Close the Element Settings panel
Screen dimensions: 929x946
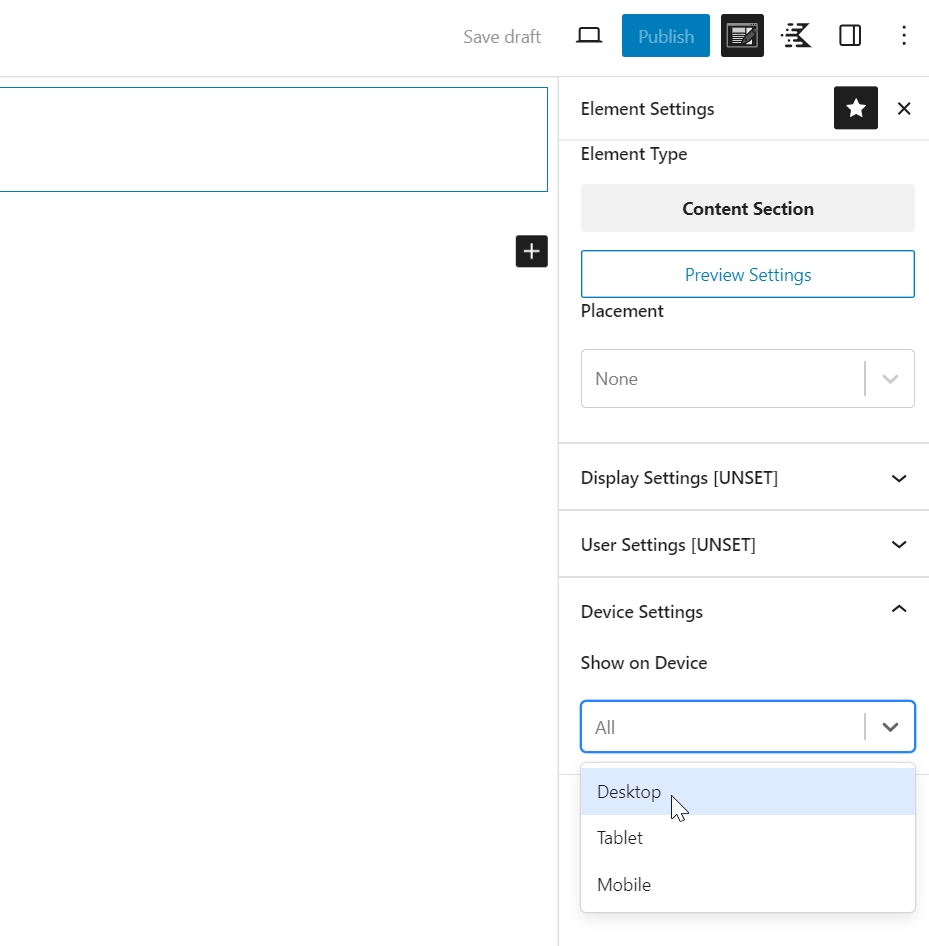pos(904,108)
